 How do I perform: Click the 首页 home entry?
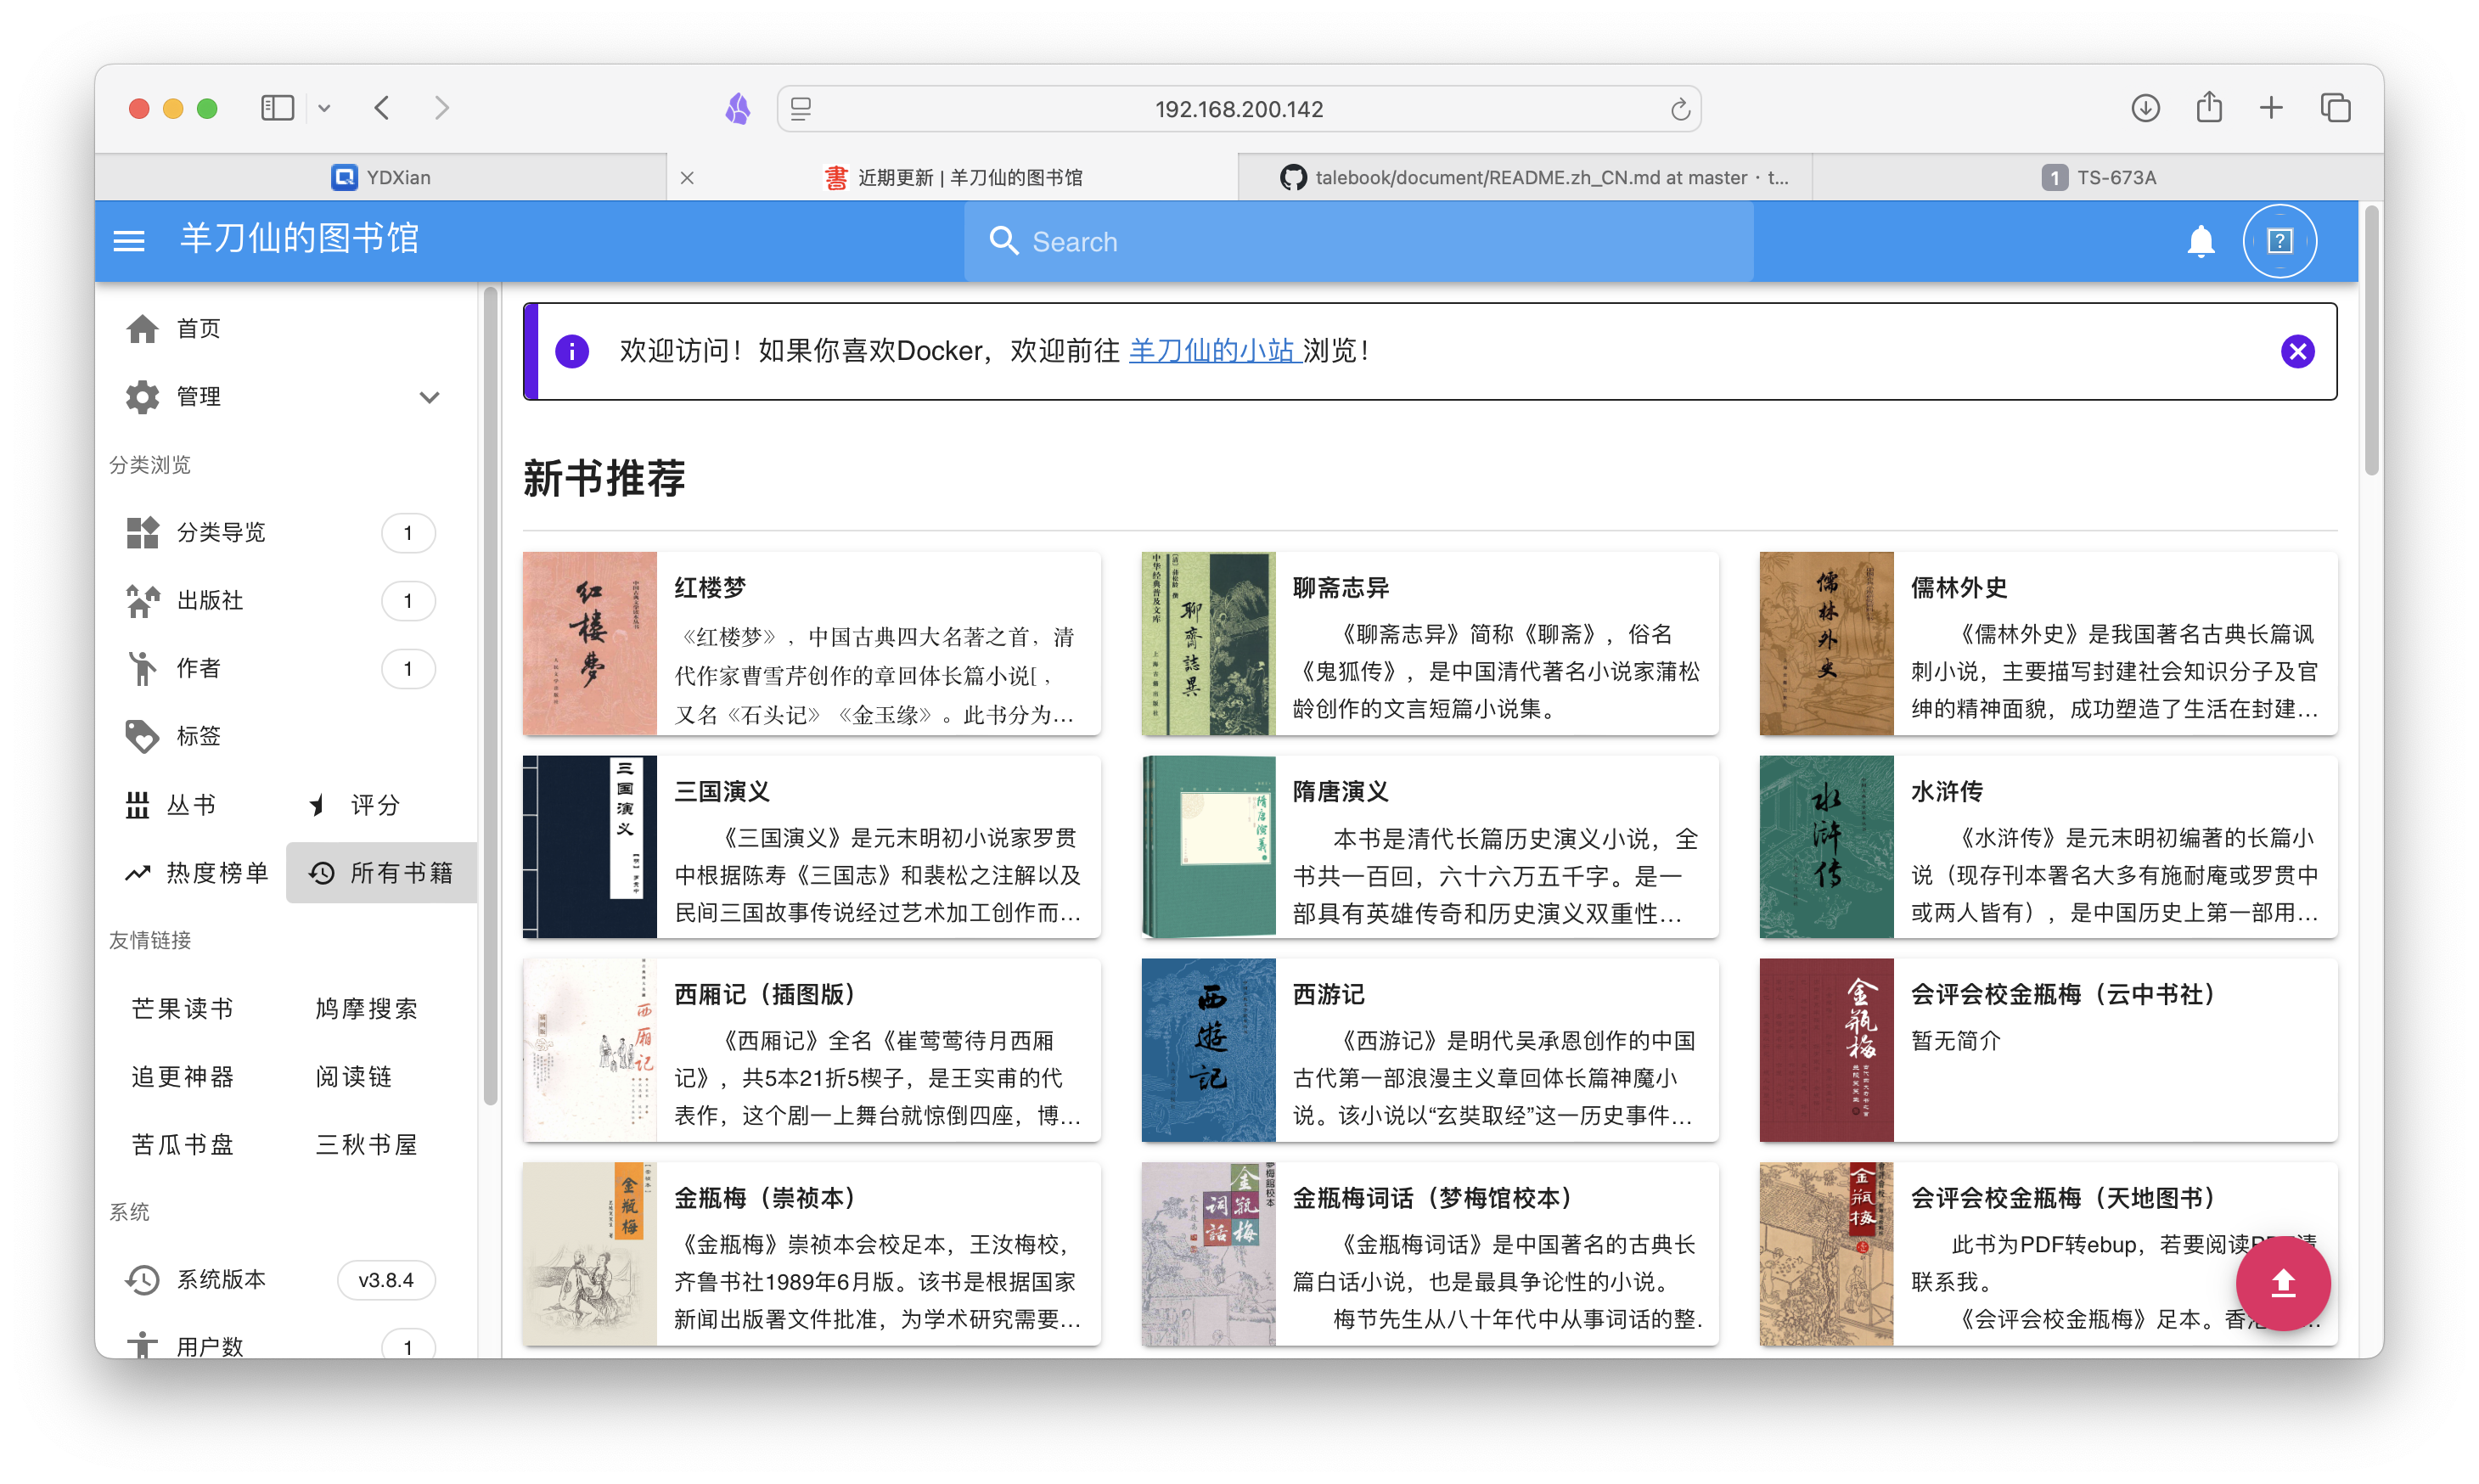[x=197, y=328]
